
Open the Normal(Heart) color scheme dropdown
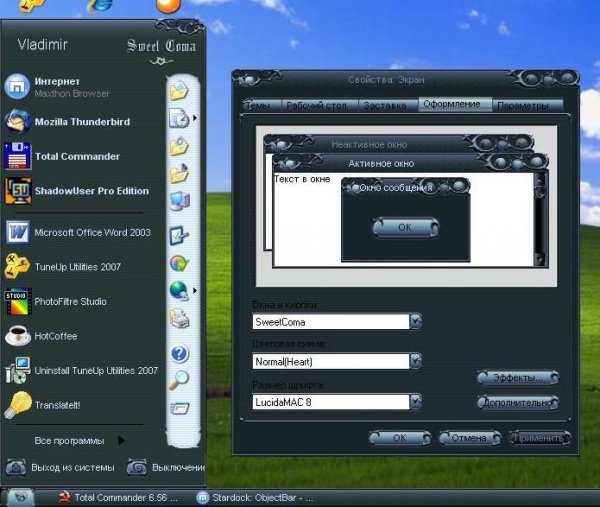pos(416,361)
